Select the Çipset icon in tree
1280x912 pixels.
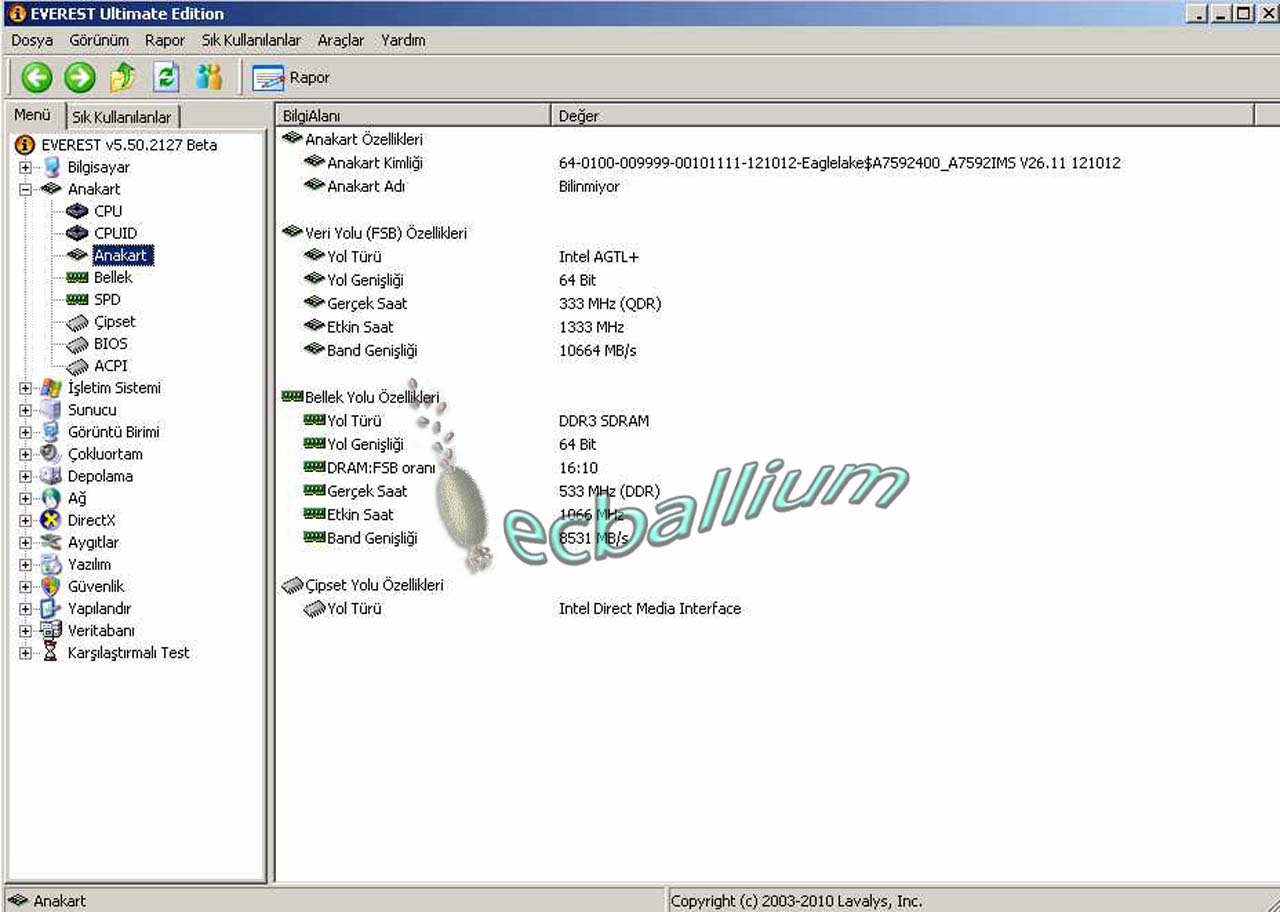click(77, 322)
